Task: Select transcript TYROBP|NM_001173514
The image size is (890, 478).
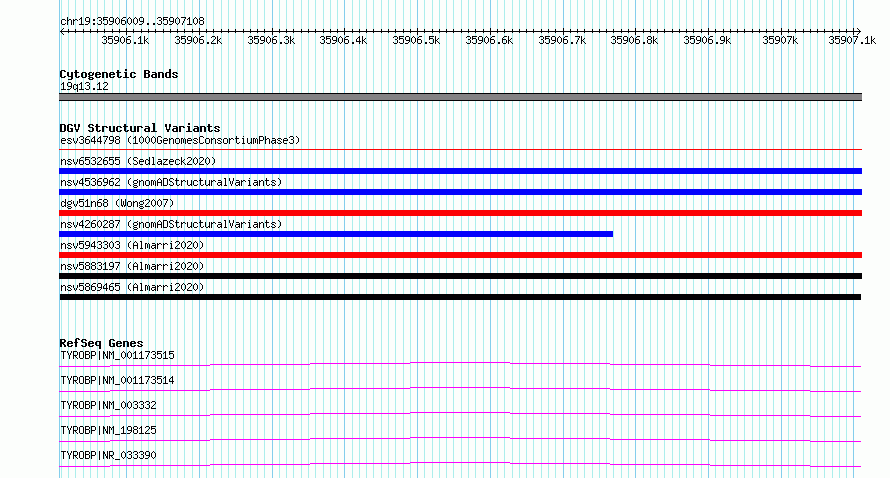Action: tap(117, 380)
